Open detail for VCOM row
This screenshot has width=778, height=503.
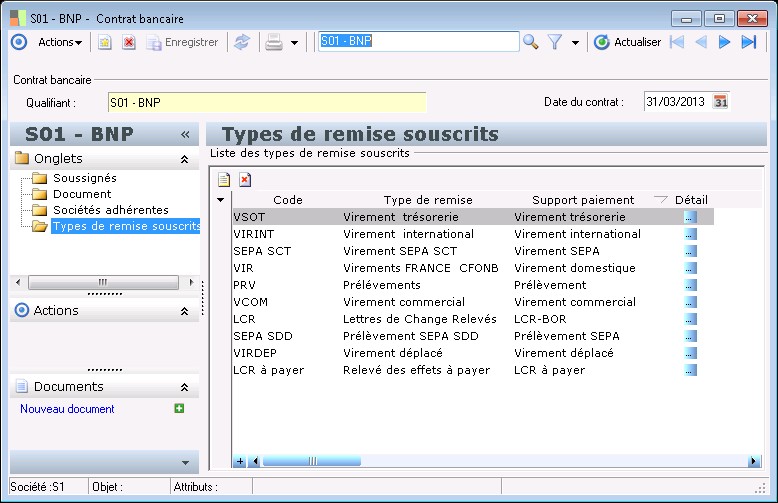[x=690, y=302]
